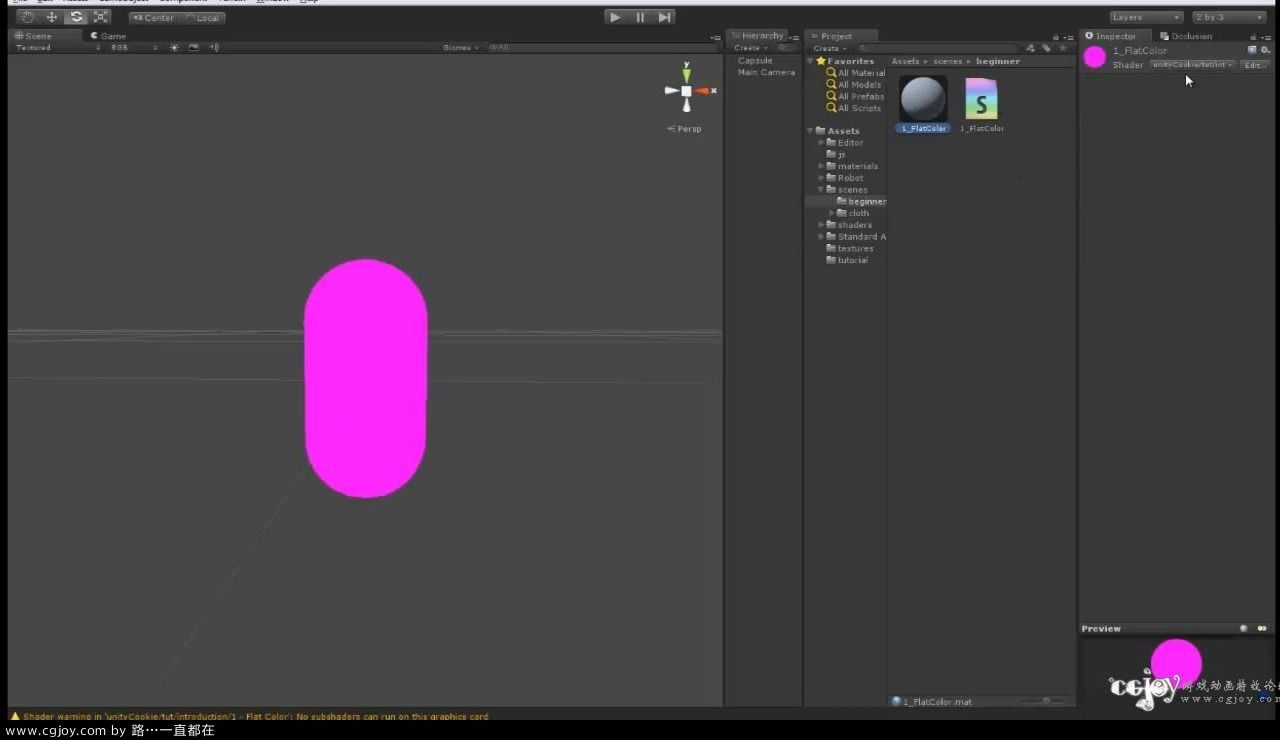Click the Project search field
Image resolution: width=1280 pixels, height=740 pixels.
pos(938,48)
